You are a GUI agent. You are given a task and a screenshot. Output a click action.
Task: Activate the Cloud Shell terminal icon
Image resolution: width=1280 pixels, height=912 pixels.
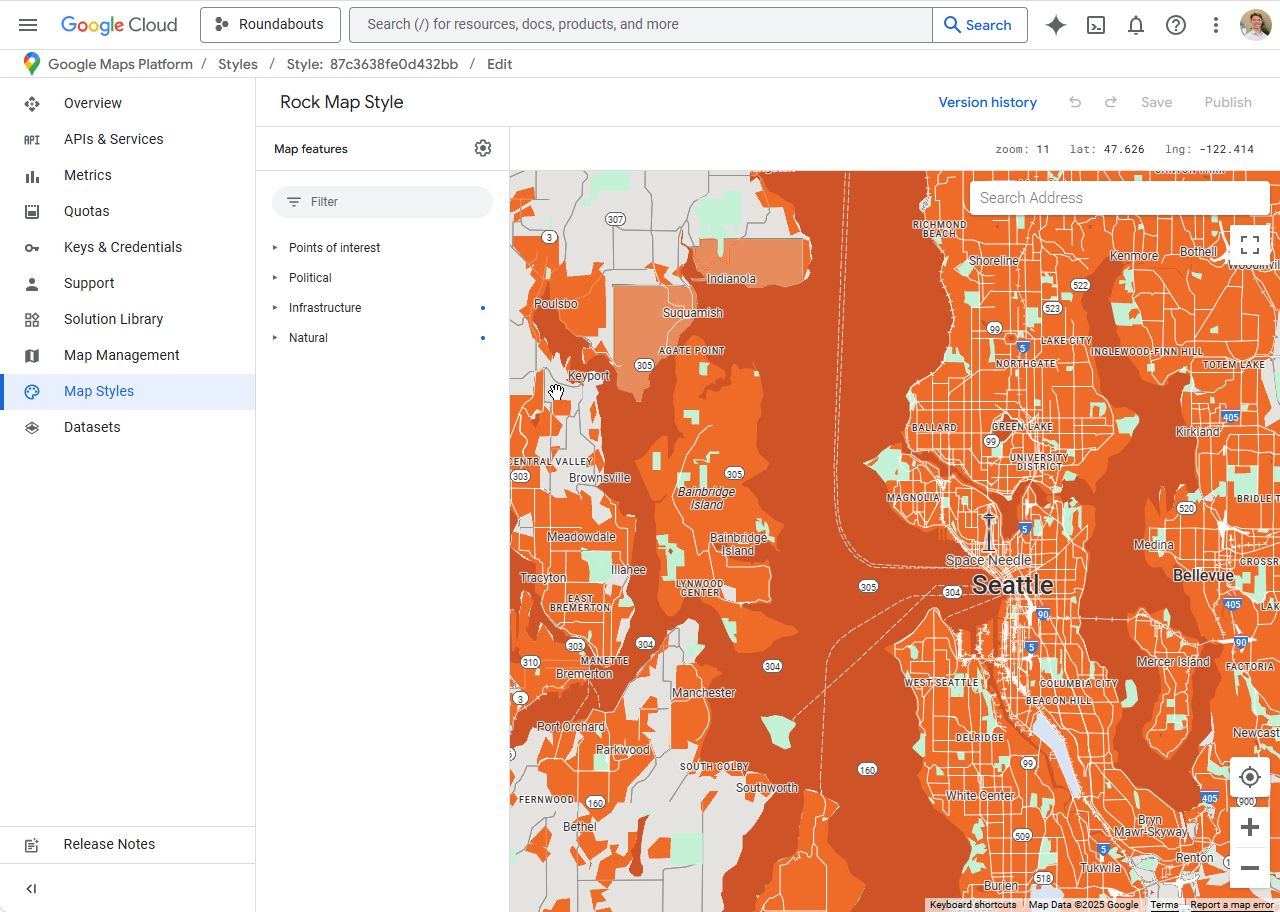1096,25
